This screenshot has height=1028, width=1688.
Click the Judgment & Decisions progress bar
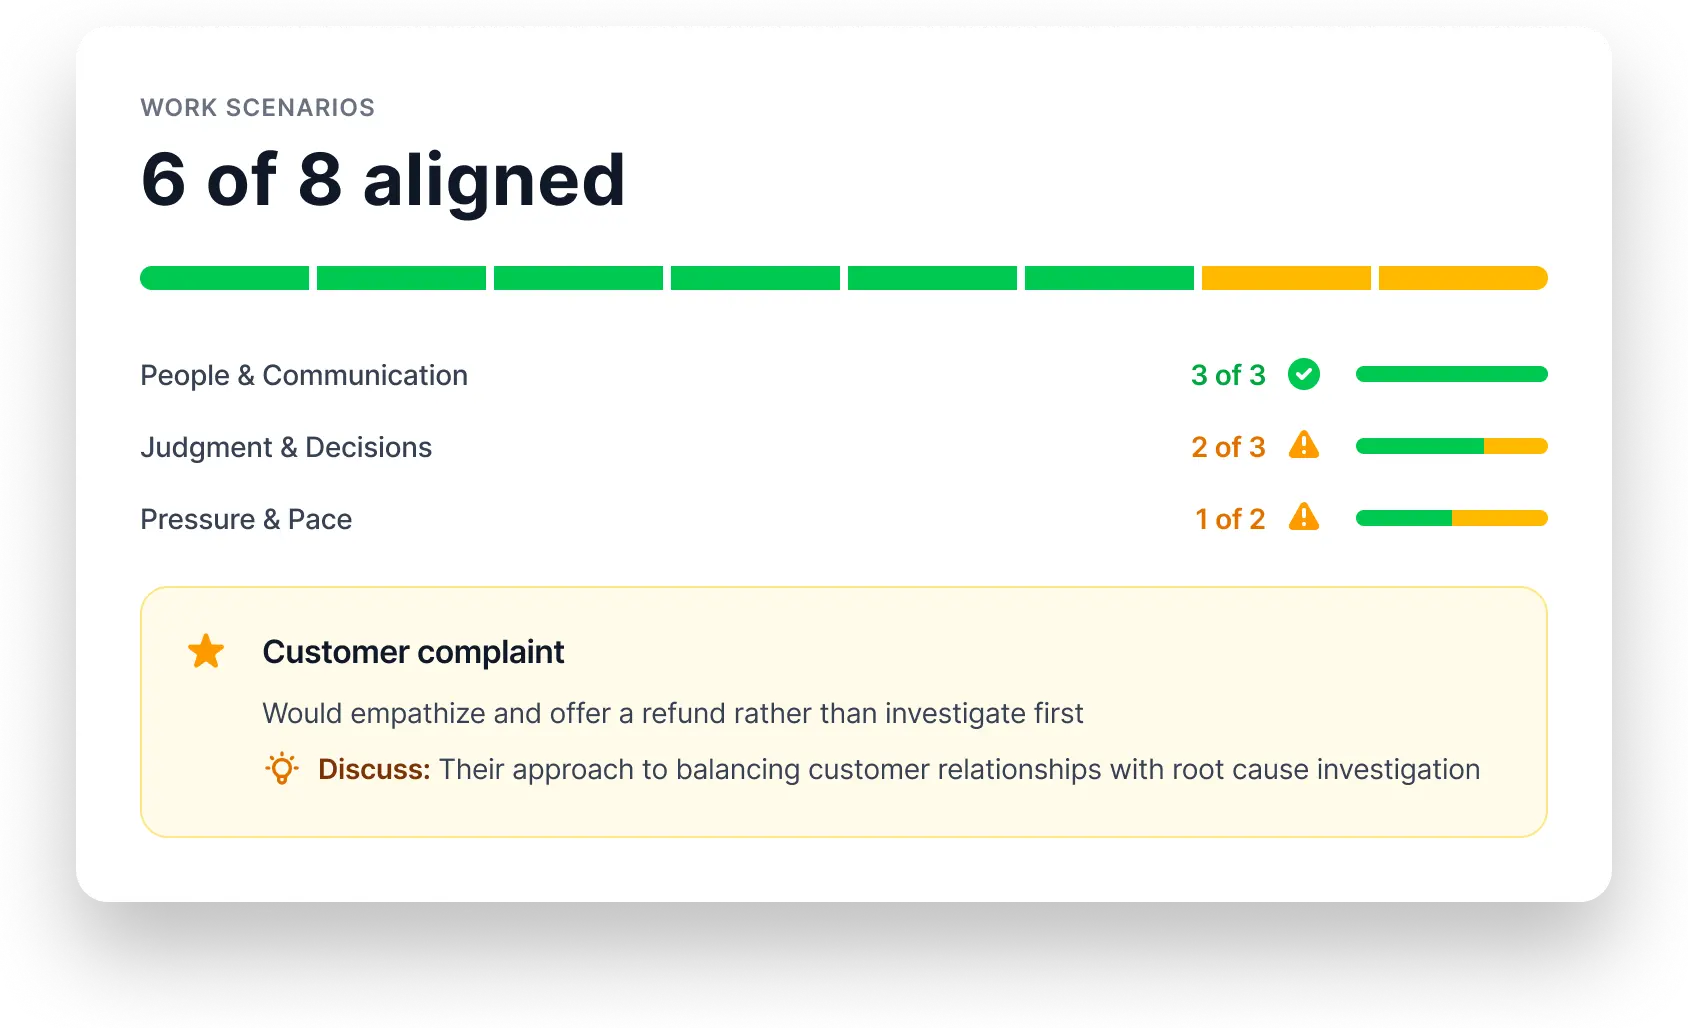click(1451, 446)
